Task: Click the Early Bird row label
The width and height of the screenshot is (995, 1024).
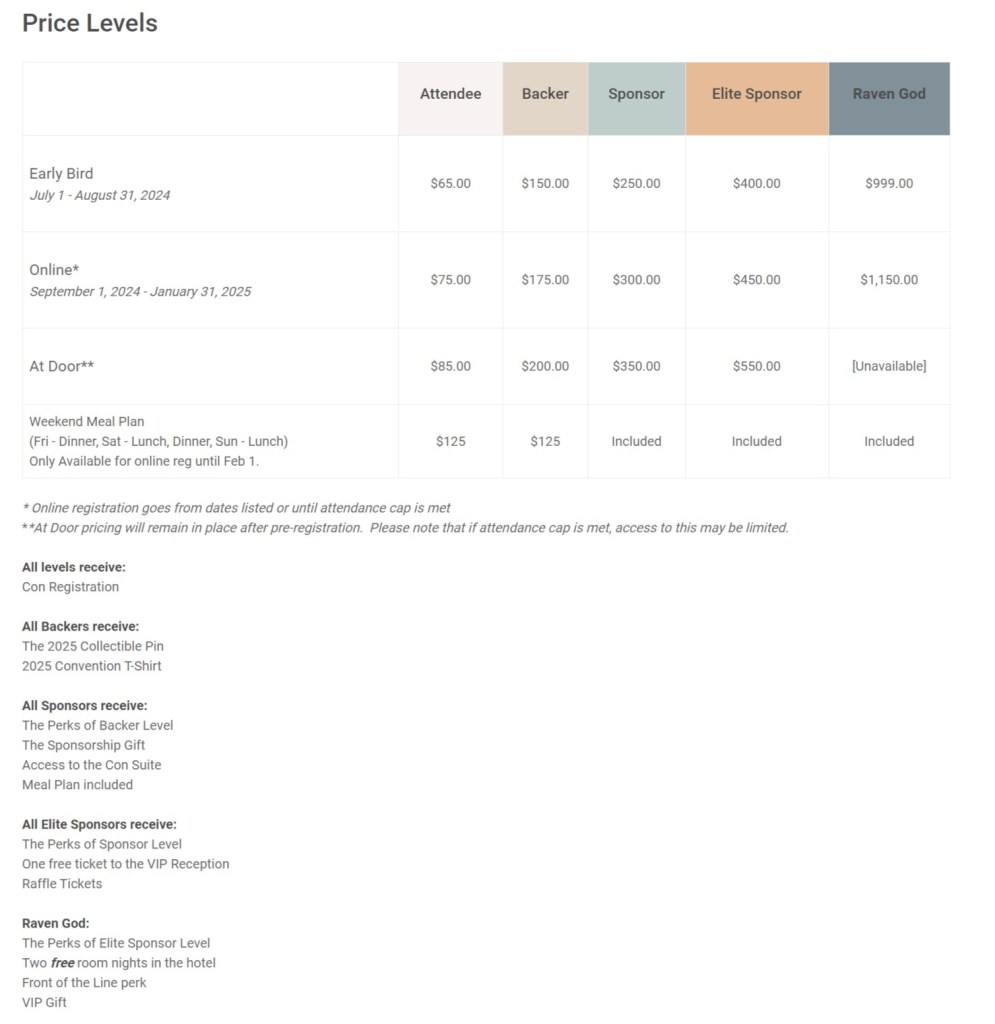Action: point(61,173)
